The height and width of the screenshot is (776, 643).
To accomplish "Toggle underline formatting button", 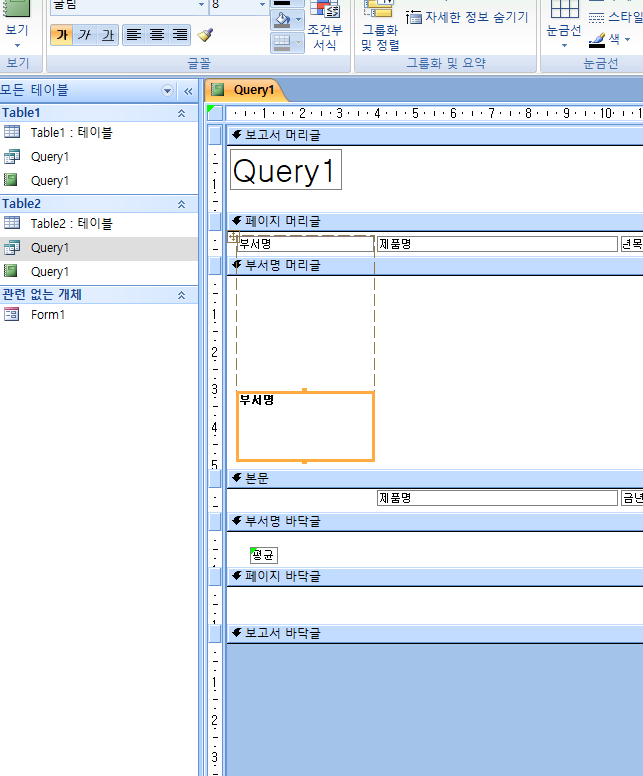I will (x=107, y=35).
